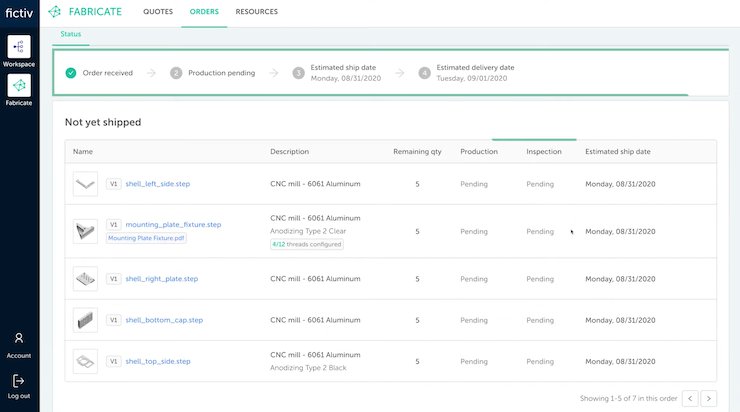Open the Account icon
This screenshot has height=412, width=740.
tap(19, 339)
